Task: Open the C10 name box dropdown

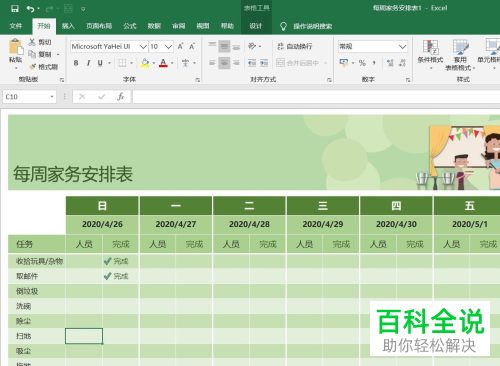Action: [x=52, y=97]
